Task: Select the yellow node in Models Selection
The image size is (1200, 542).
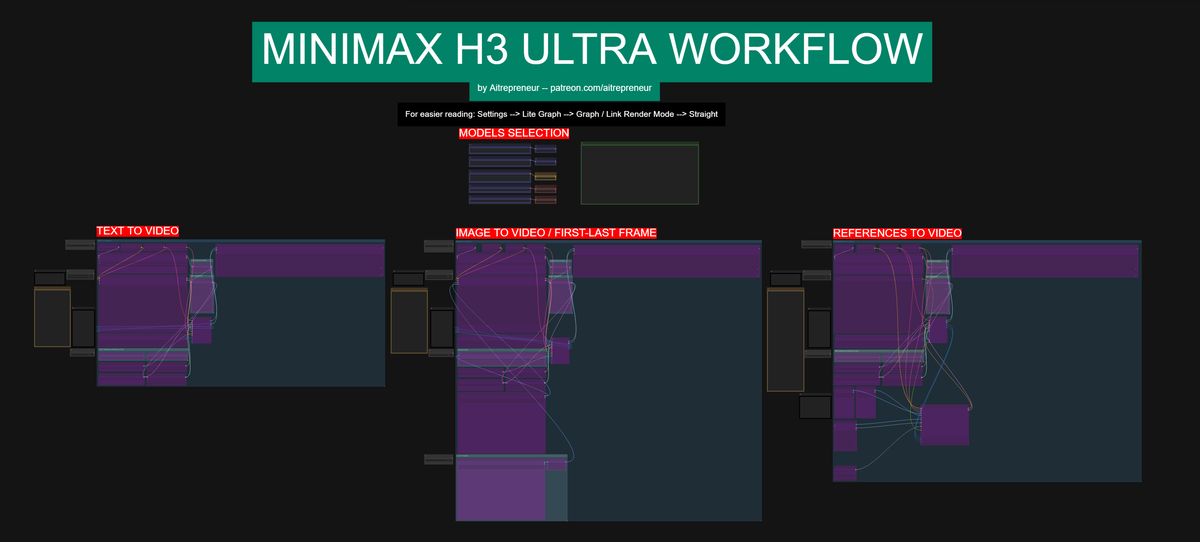Action: point(545,176)
